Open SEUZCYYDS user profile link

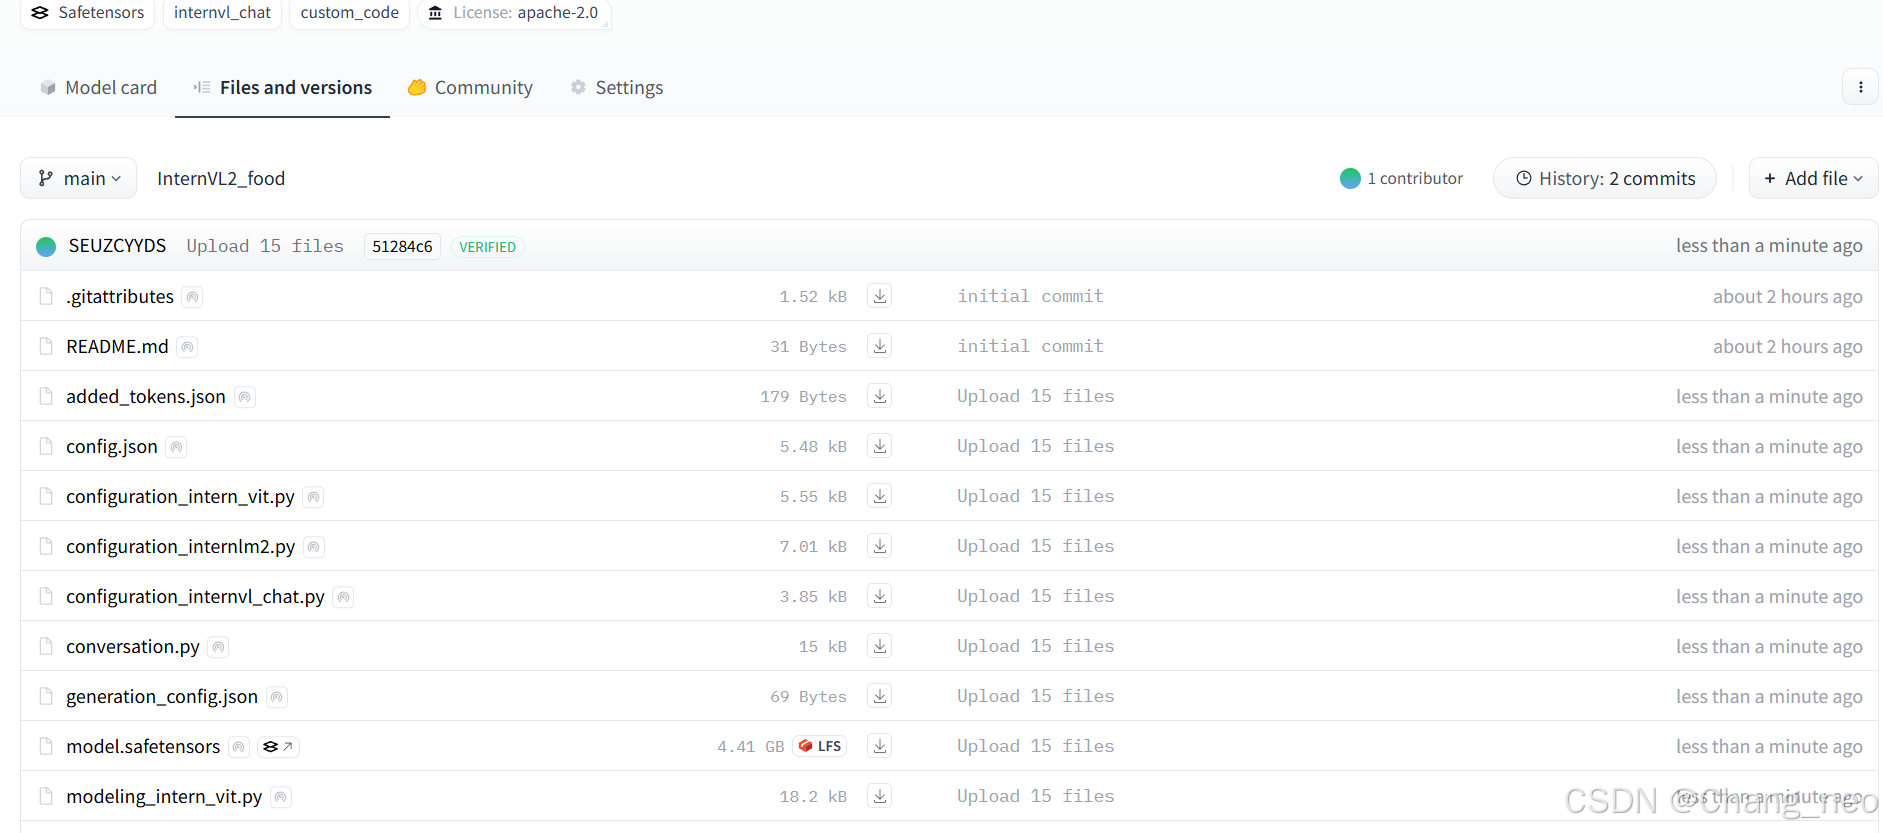pos(117,246)
